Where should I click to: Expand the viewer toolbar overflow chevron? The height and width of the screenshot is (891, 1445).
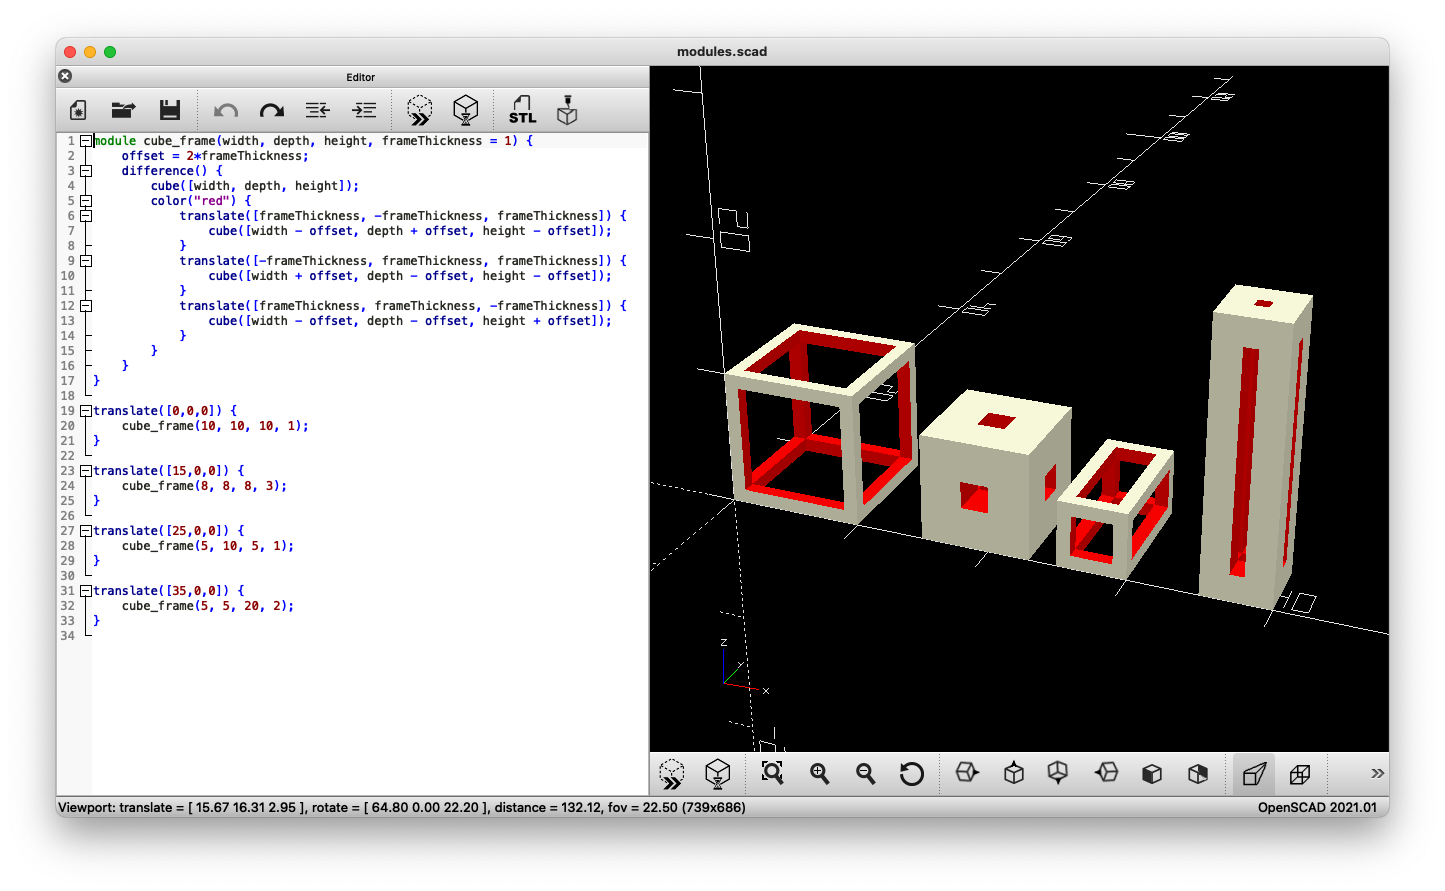1377,773
